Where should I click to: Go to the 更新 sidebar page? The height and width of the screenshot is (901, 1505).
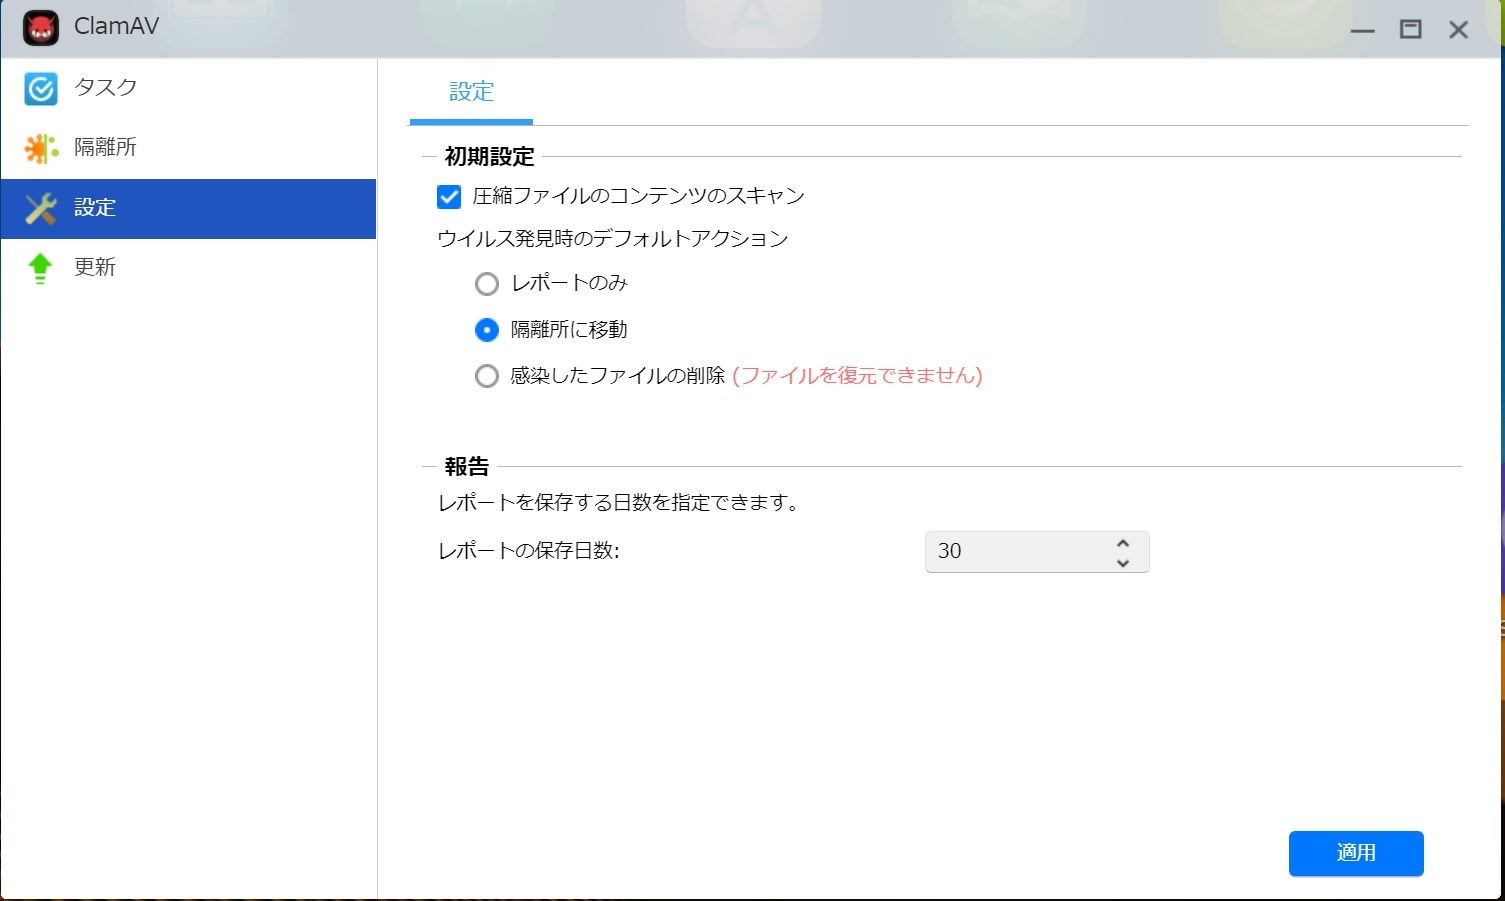coord(95,268)
